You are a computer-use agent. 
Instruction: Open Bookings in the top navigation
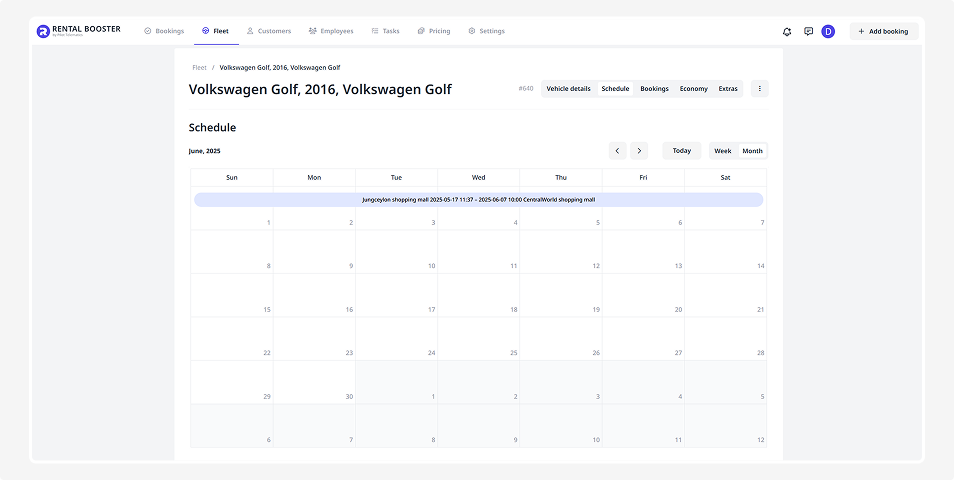click(164, 31)
